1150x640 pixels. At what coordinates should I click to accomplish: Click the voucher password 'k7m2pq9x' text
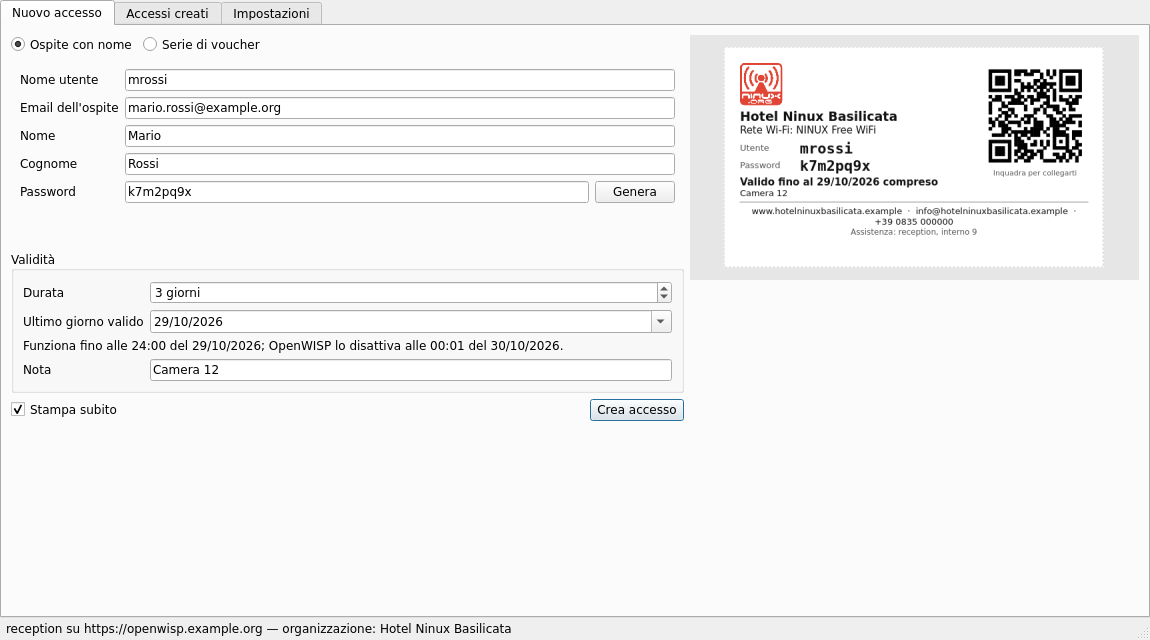pyautogui.click(x=835, y=166)
